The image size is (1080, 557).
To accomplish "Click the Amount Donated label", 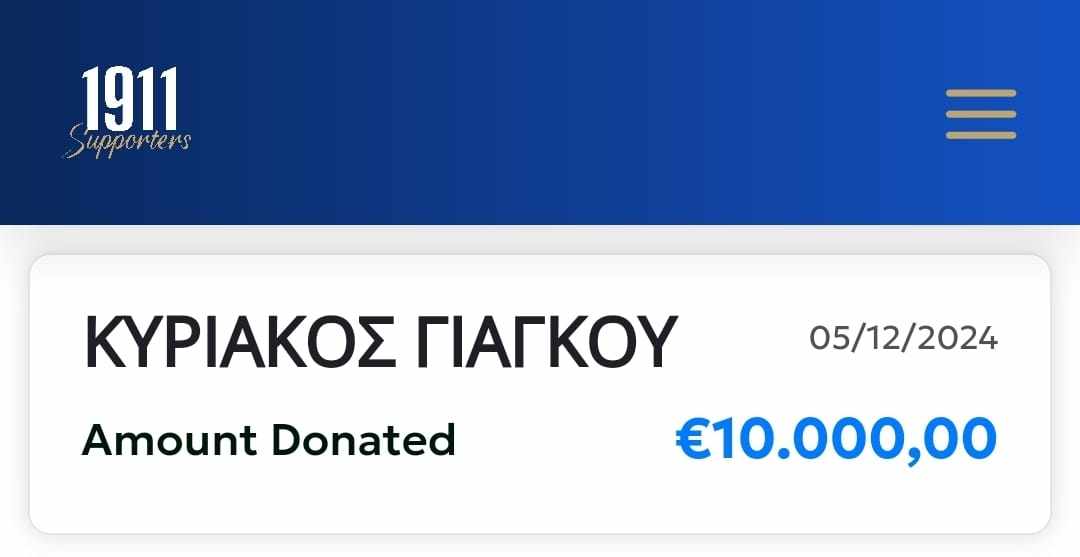I will [269, 440].
